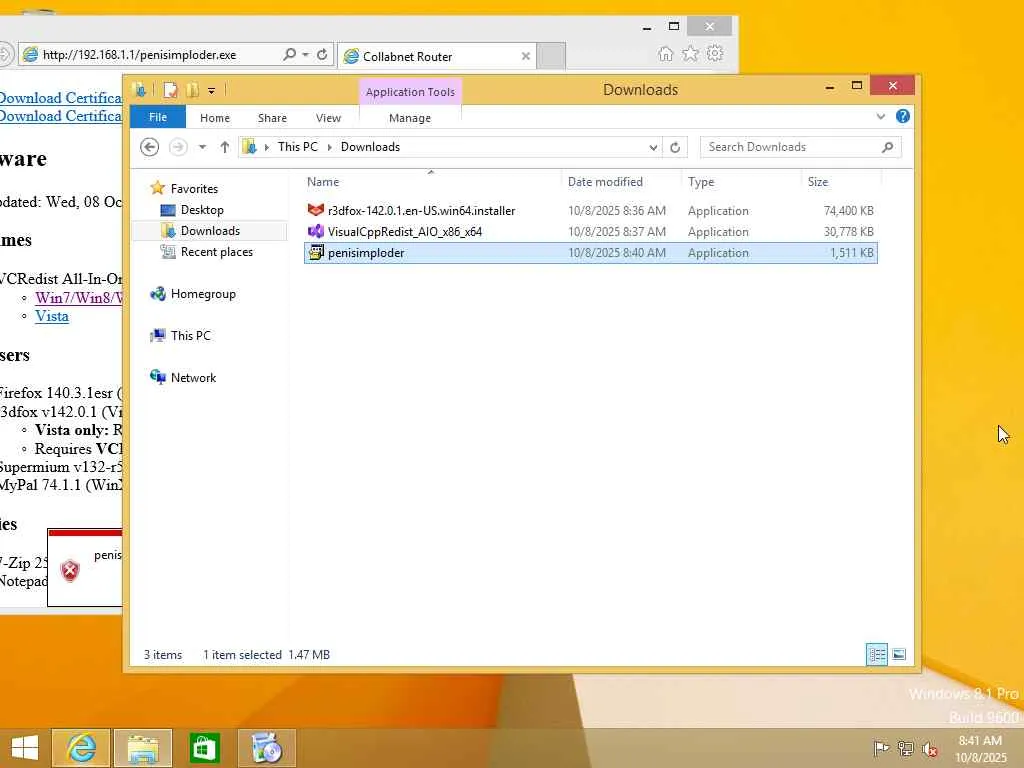1024x768 pixels.
Task: Open Customize Quick Access Toolbar dropdown
Action: 212,91
